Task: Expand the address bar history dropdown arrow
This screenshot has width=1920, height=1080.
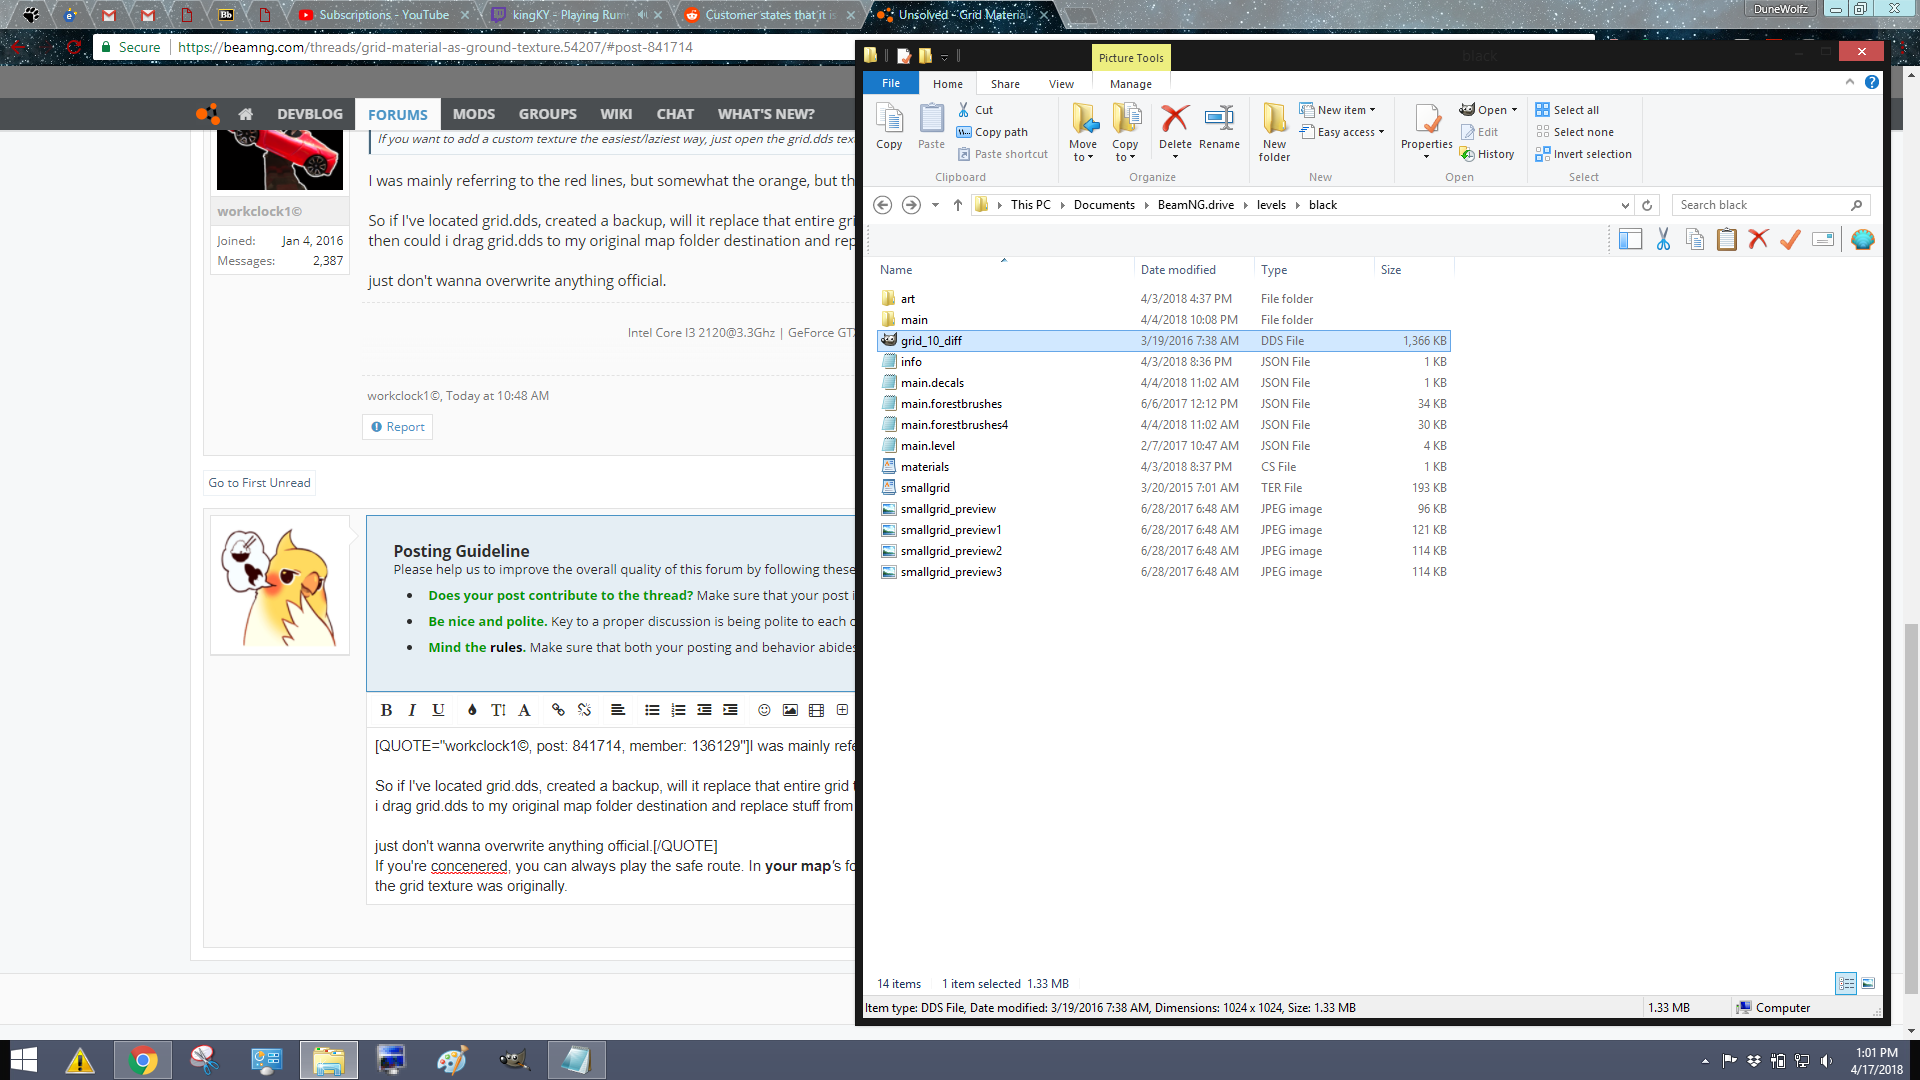Action: coord(1625,205)
